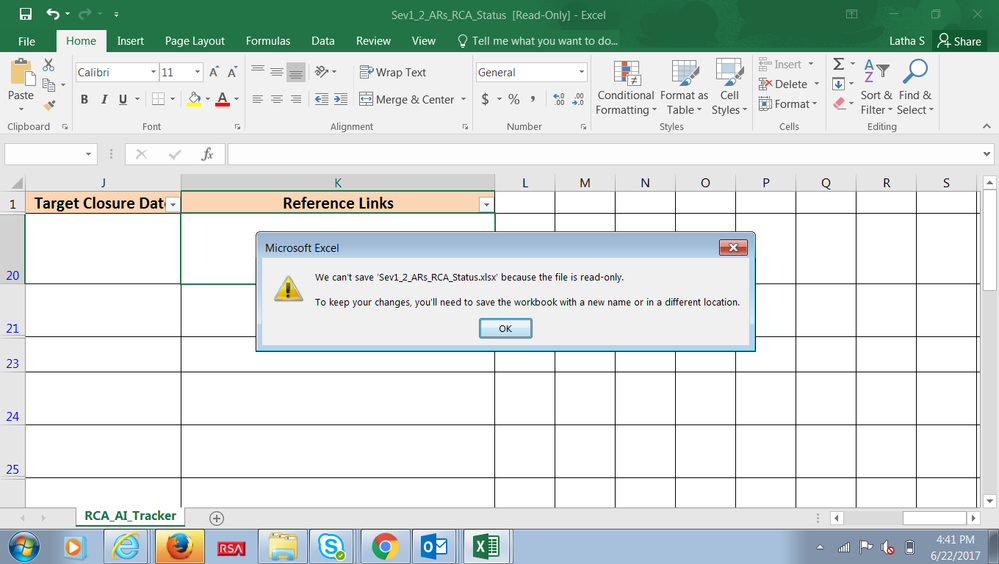The height and width of the screenshot is (564, 999).
Task: Open the Sort & Filter menu
Action: [877, 87]
